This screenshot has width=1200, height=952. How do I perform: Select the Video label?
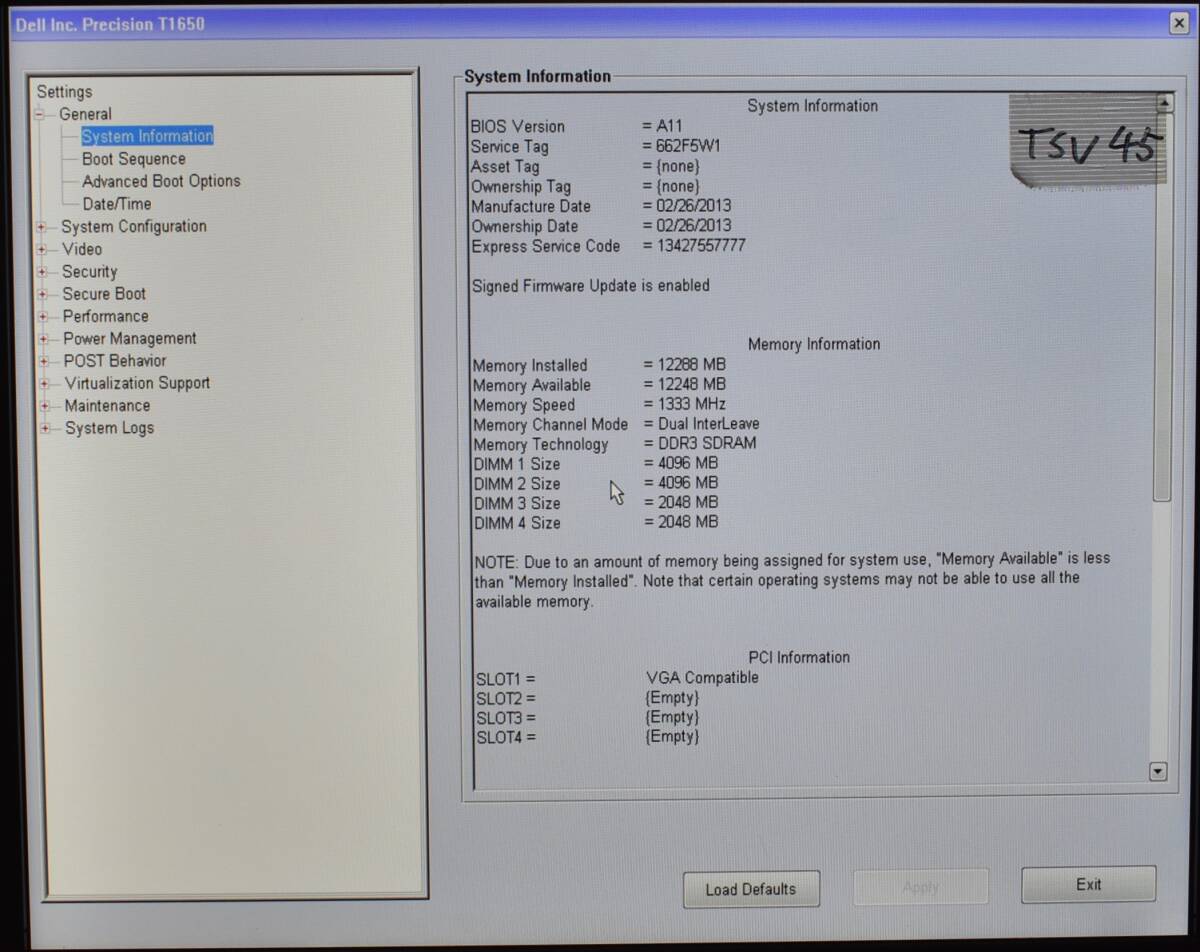coord(82,249)
